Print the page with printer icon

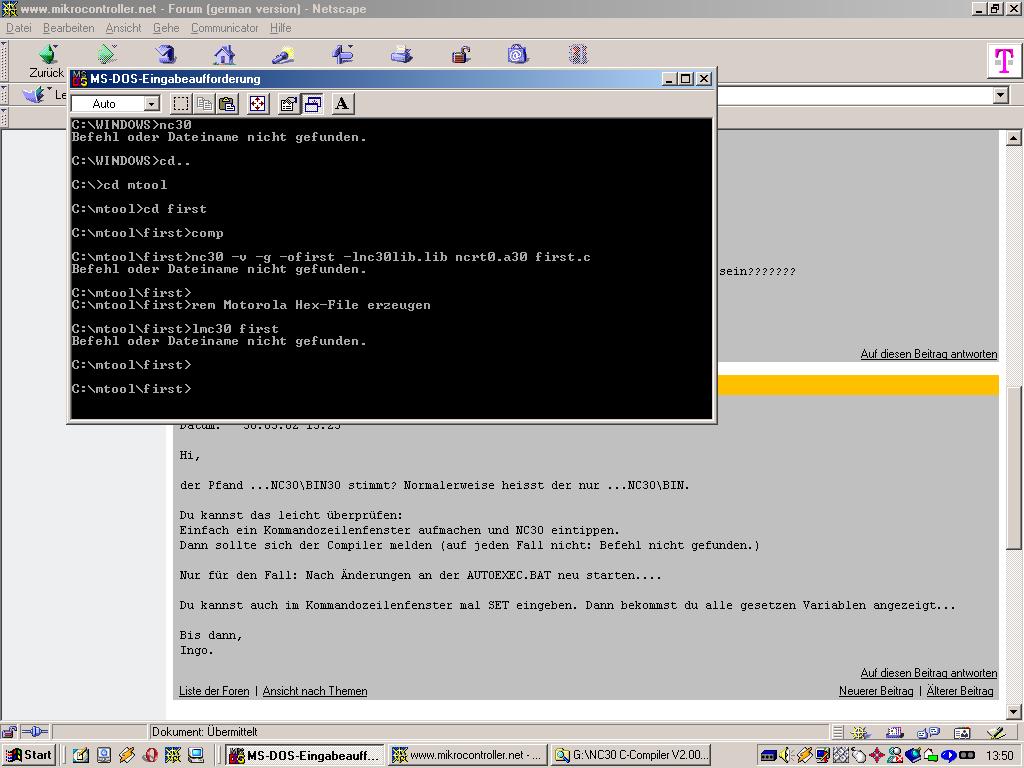point(402,54)
